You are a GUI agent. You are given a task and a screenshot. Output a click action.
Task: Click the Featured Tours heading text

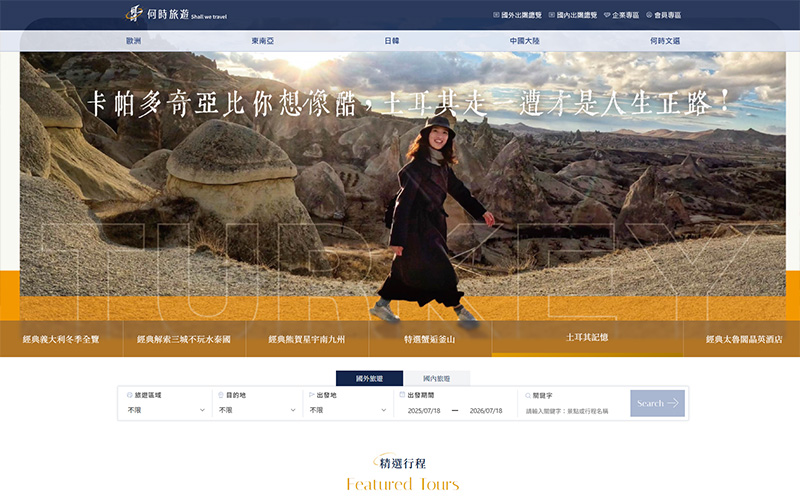(403, 484)
